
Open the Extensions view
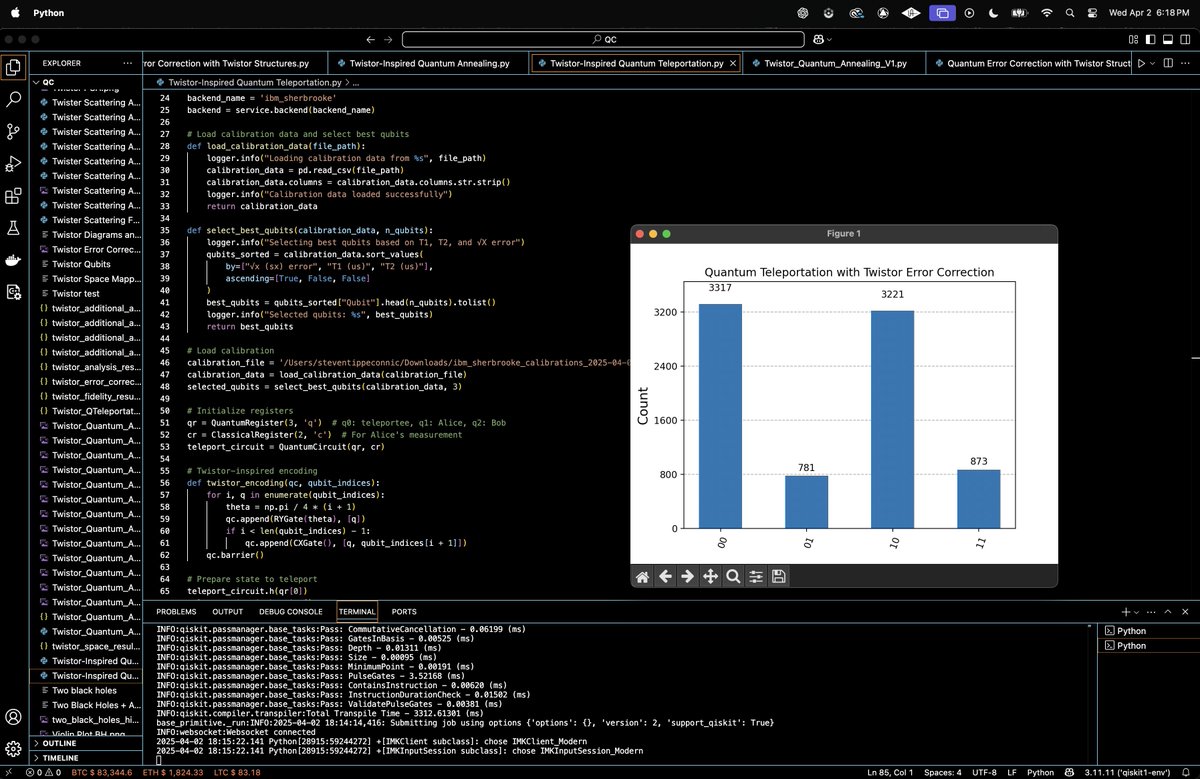14,196
